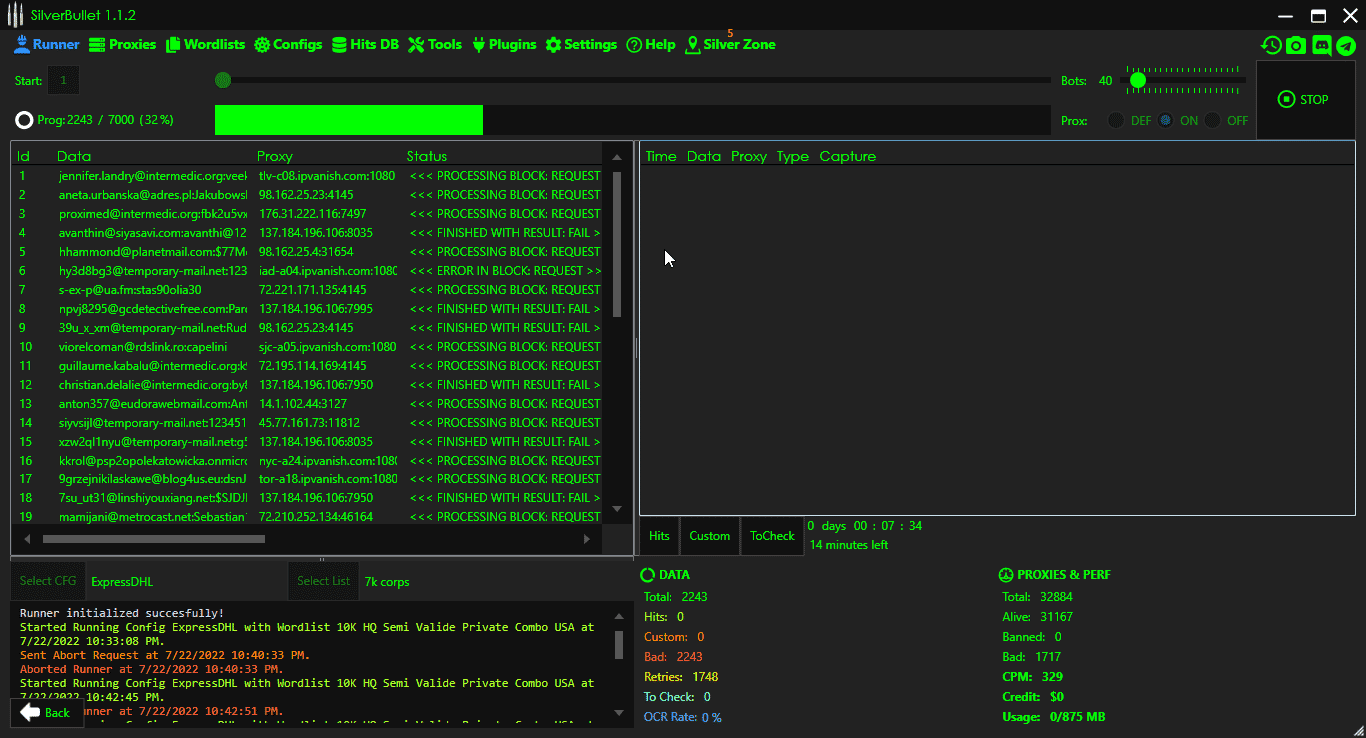Click the Proxies stack icon

point(97,45)
